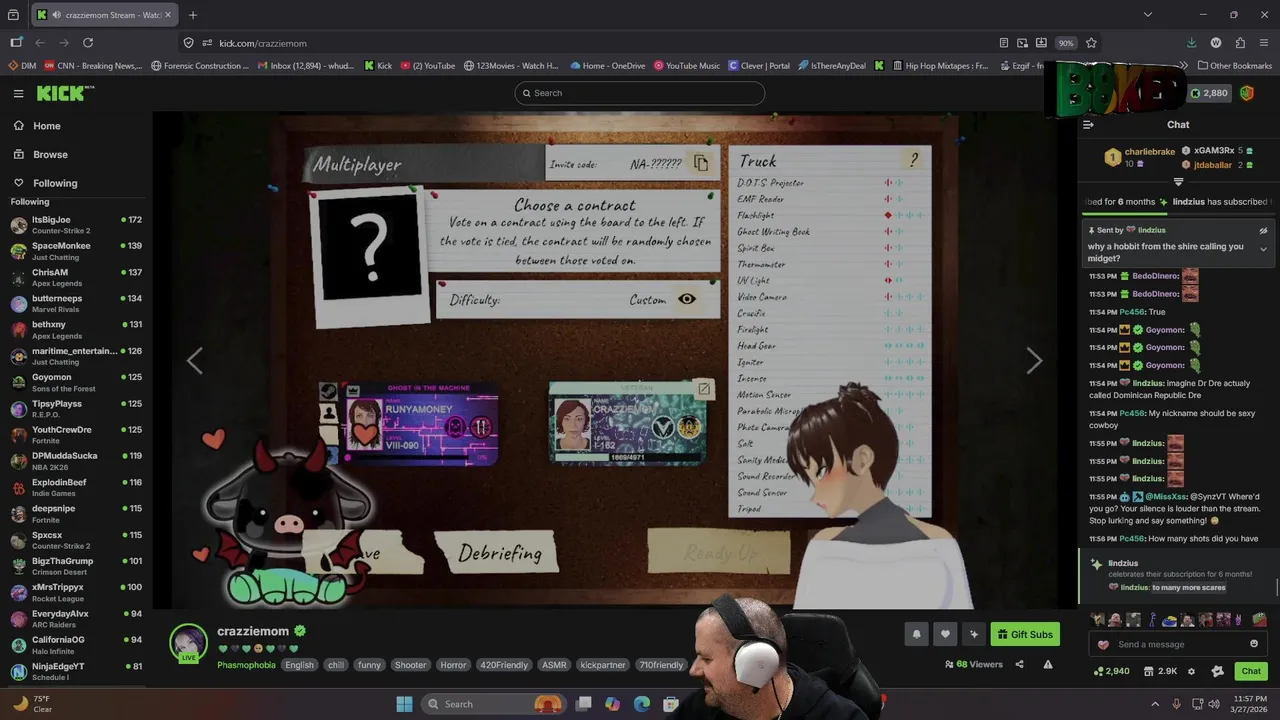1280x720 pixels.
Task: Open YouTube Music bookmark
Action: [x=687, y=66]
